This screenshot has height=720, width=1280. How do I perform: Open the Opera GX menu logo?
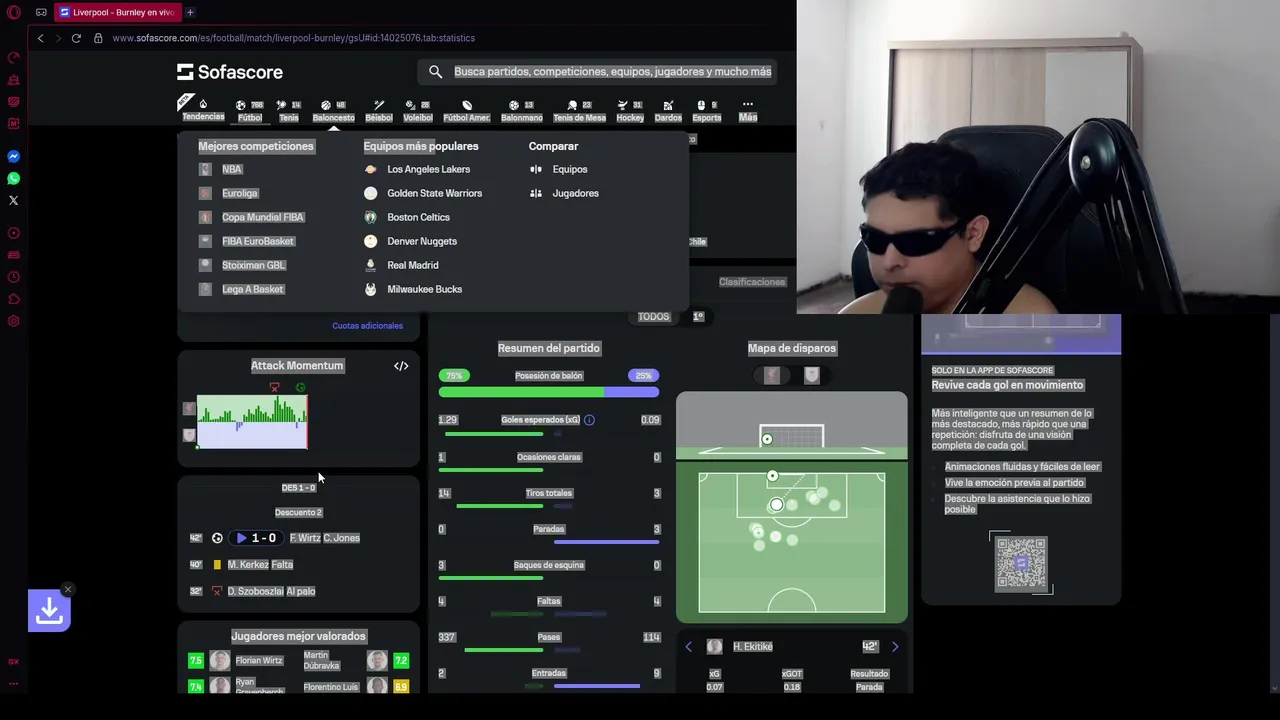14,12
